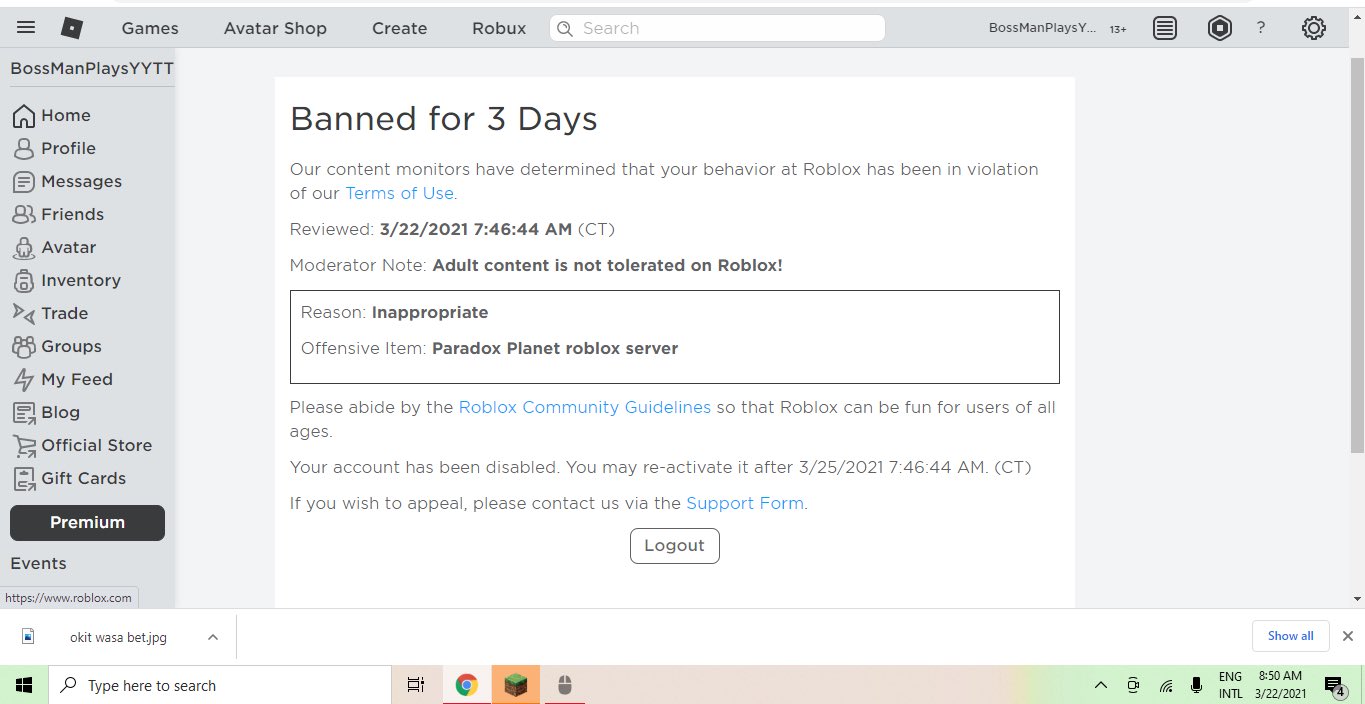Click the taskbar clock showing 8:50 AM

[1280, 685]
